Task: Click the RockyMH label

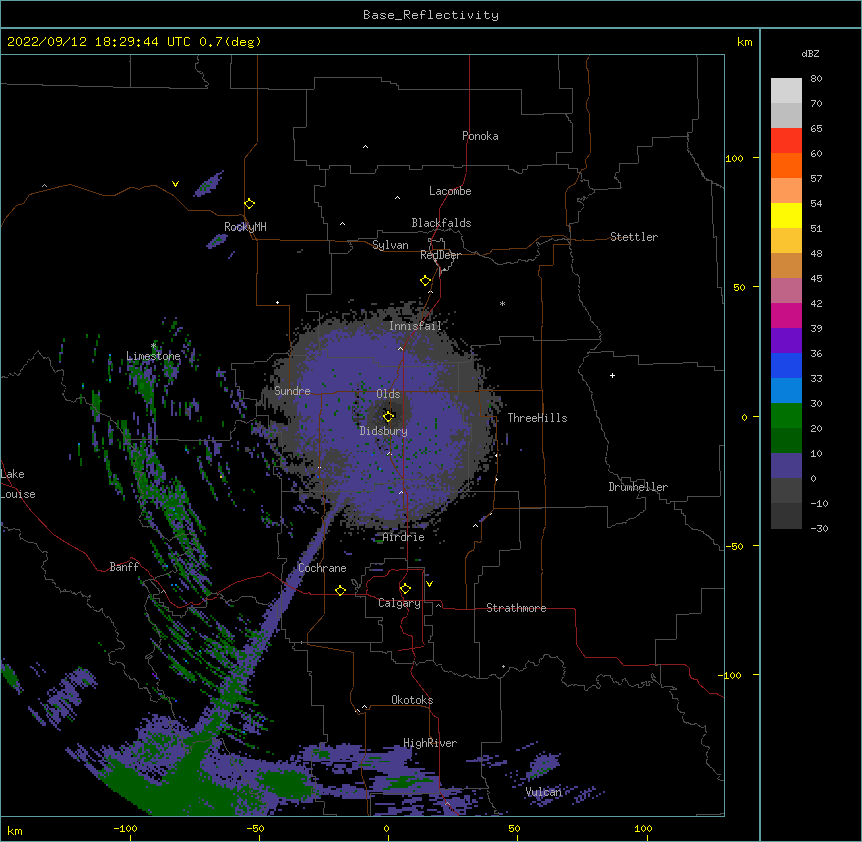Action: click(x=245, y=227)
